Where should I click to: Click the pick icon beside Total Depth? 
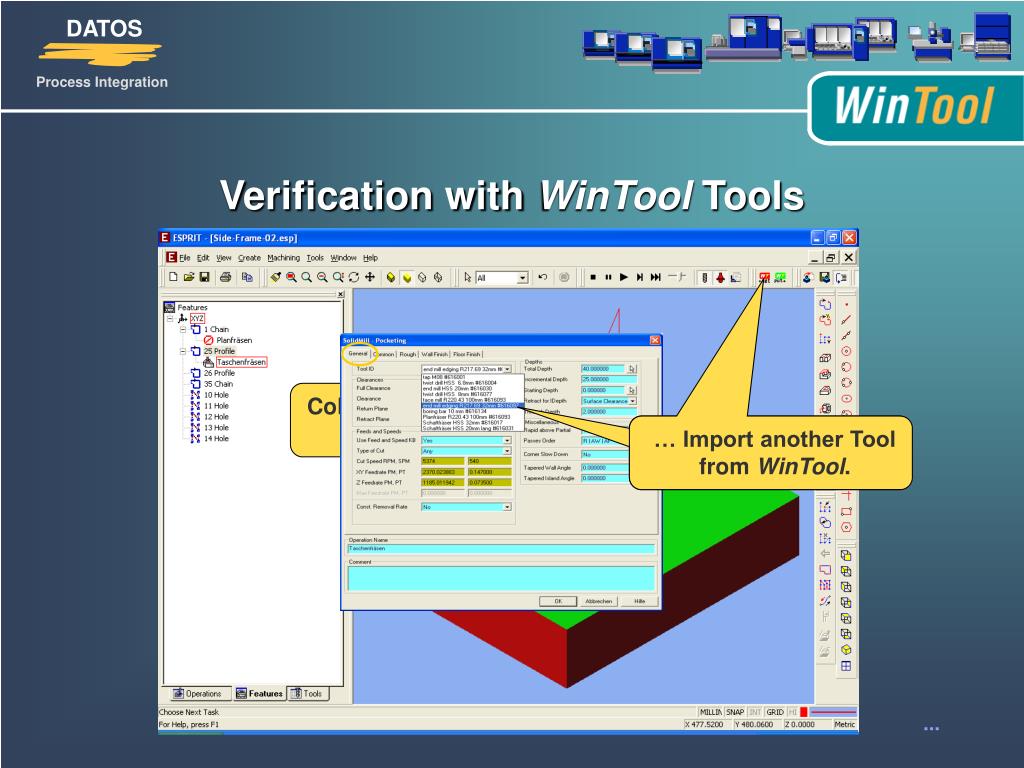pyautogui.click(x=632, y=369)
